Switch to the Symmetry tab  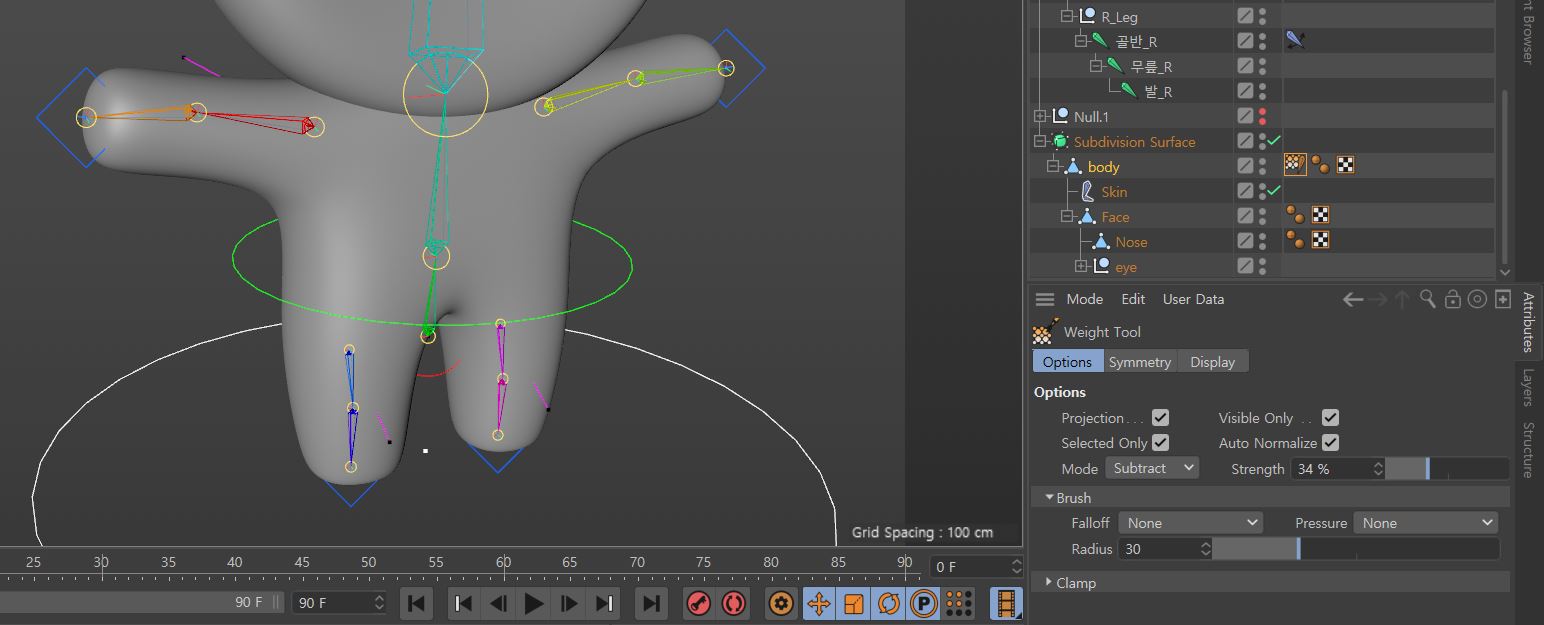point(1139,362)
